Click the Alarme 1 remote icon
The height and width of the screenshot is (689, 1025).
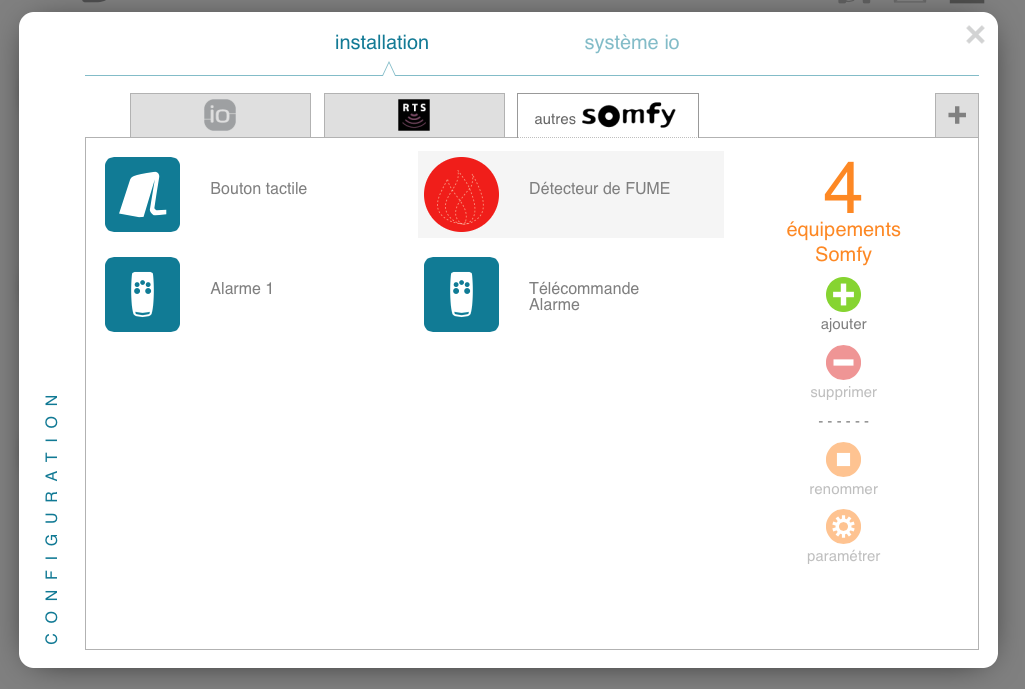pos(142,294)
